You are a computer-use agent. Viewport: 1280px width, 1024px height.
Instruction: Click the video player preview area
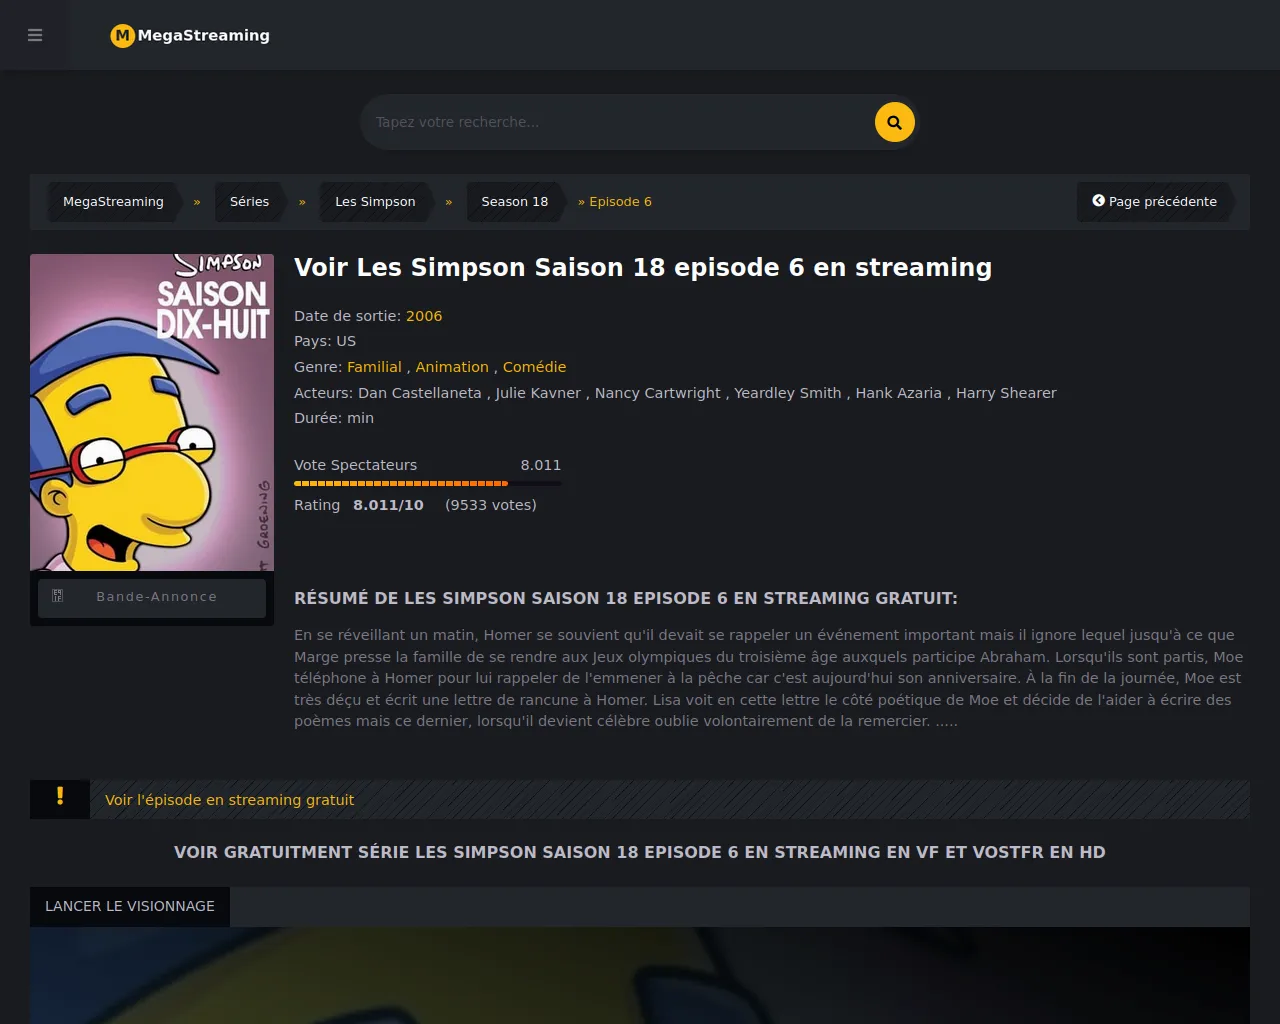640,975
